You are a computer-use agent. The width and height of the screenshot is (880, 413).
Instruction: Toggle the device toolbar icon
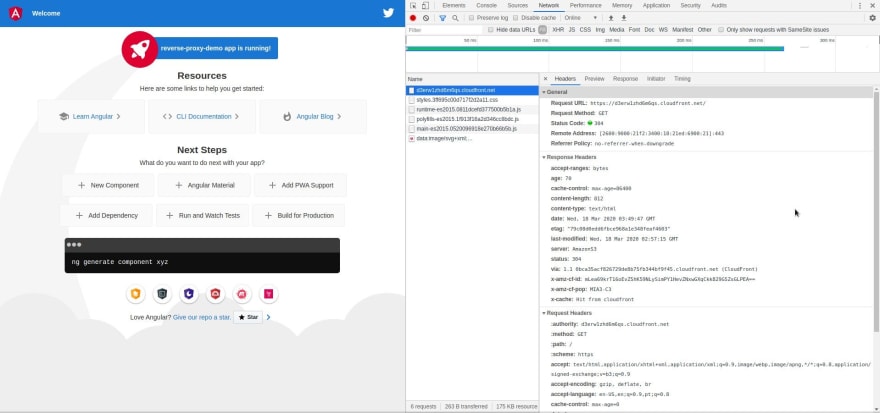point(425,6)
